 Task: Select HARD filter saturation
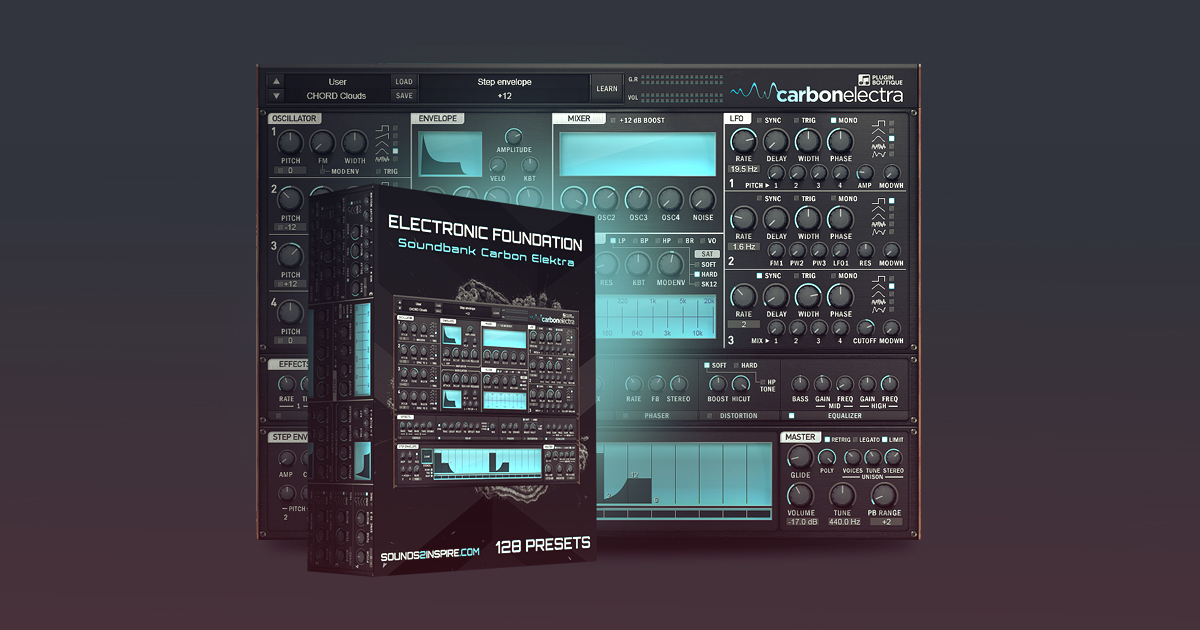pyautogui.click(x=696, y=274)
